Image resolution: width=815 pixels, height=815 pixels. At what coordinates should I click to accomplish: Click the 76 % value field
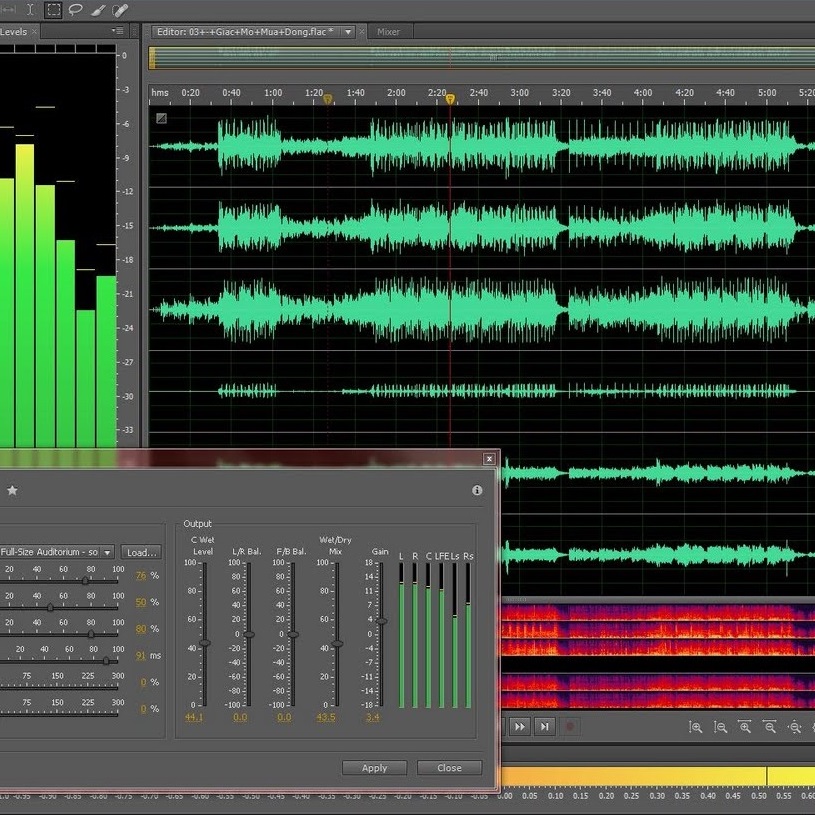coord(141,576)
